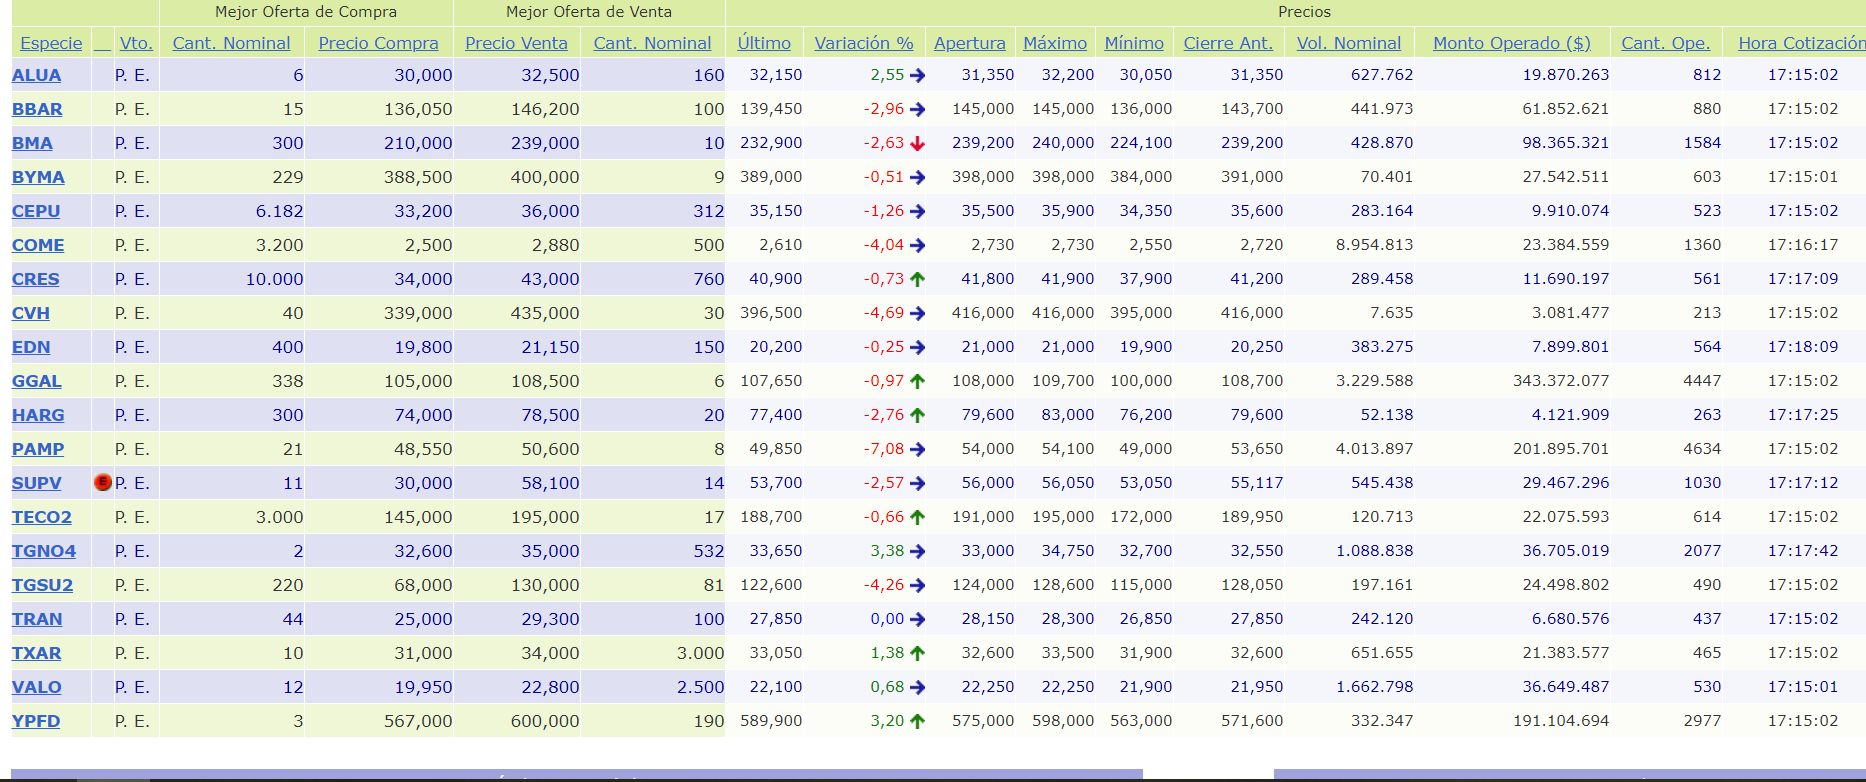Click GGAL's Monto Operado value 343.372.077

point(1561,381)
